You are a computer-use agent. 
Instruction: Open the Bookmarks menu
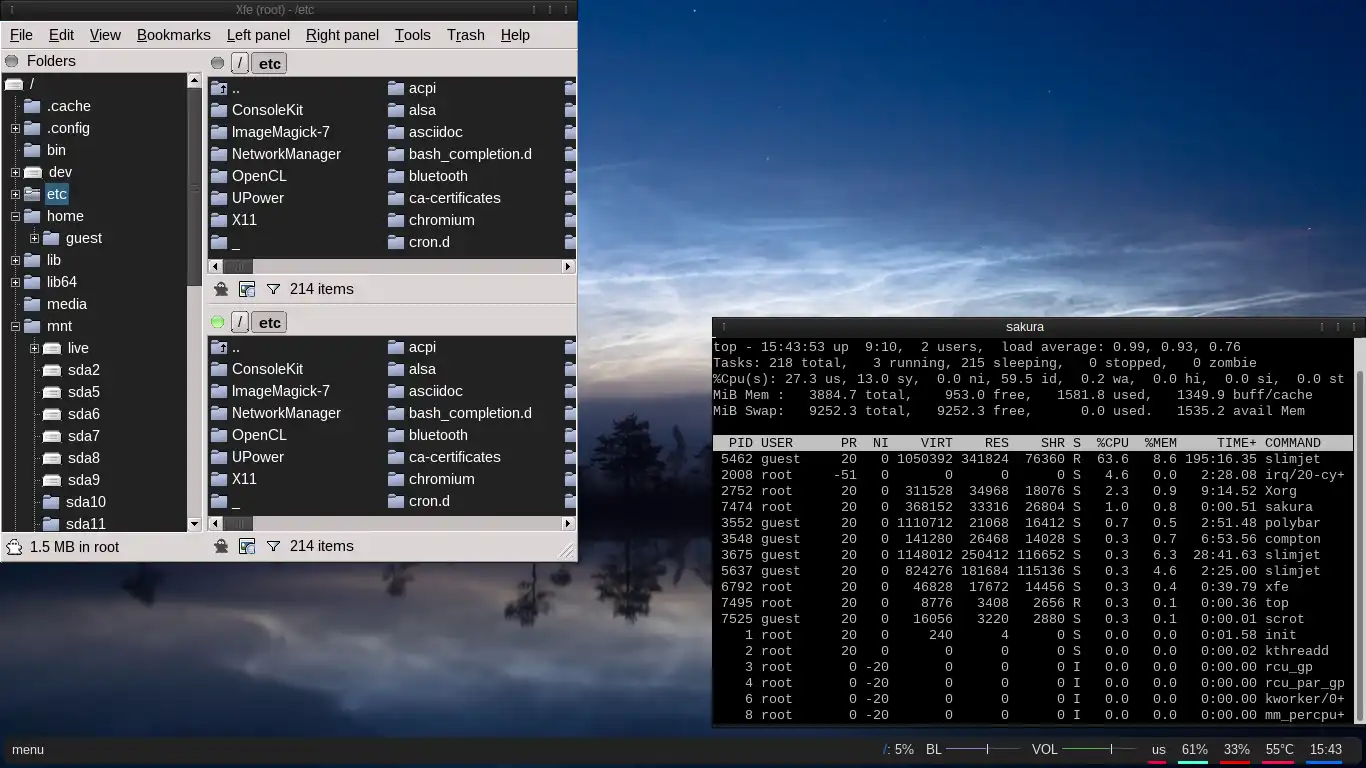click(x=174, y=35)
